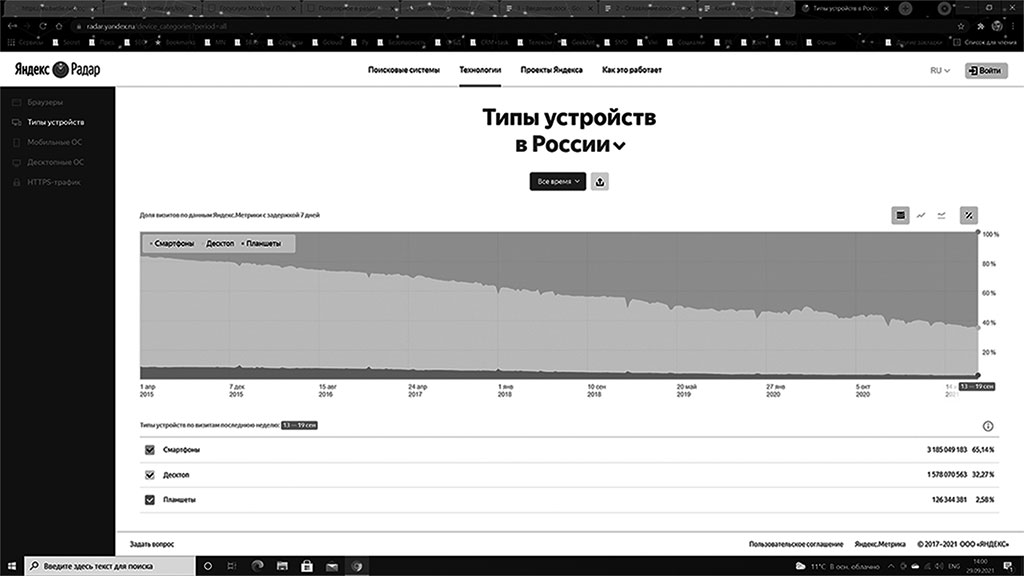Uncheck the Десктоп checkbox

pyautogui.click(x=151, y=475)
